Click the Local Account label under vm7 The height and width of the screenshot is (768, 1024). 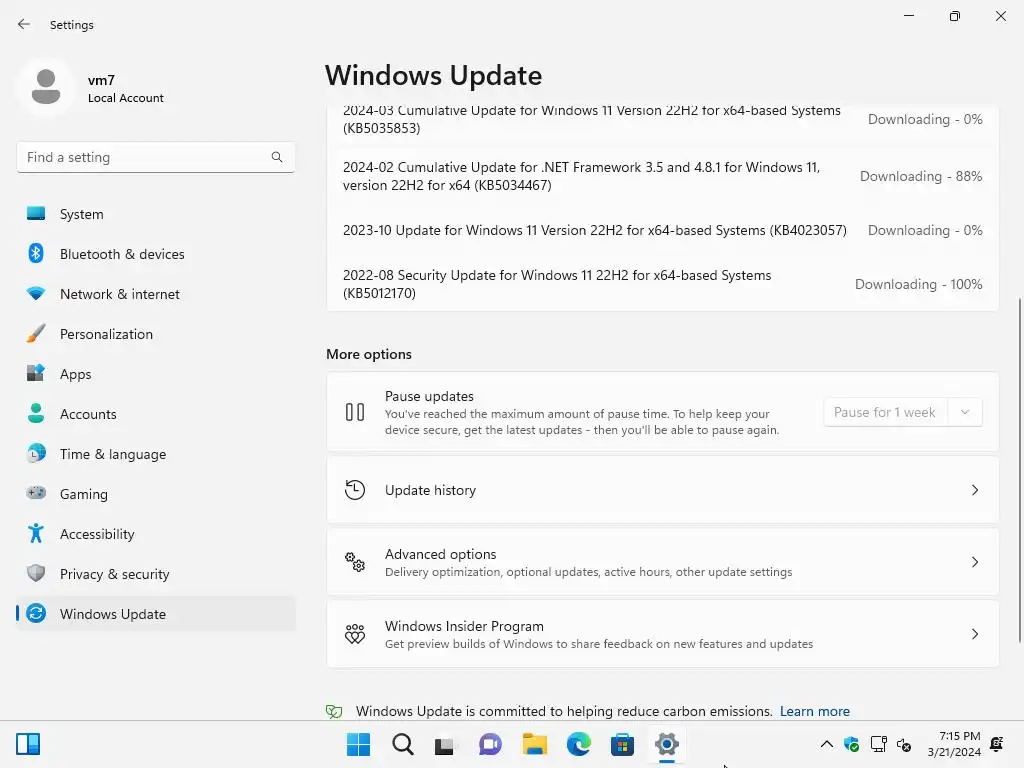click(x=125, y=98)
